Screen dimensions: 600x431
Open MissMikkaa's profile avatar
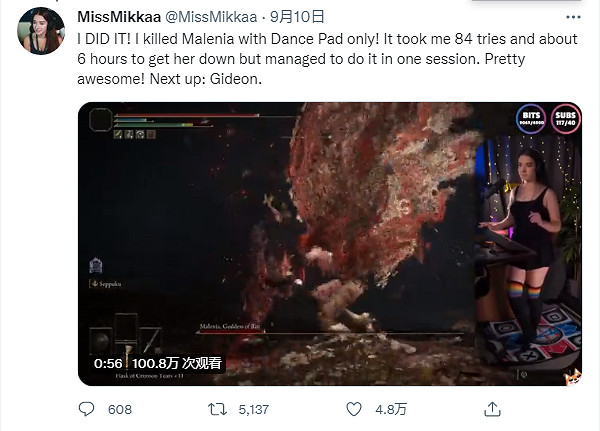pyautogui.click(x=41, y=31)
